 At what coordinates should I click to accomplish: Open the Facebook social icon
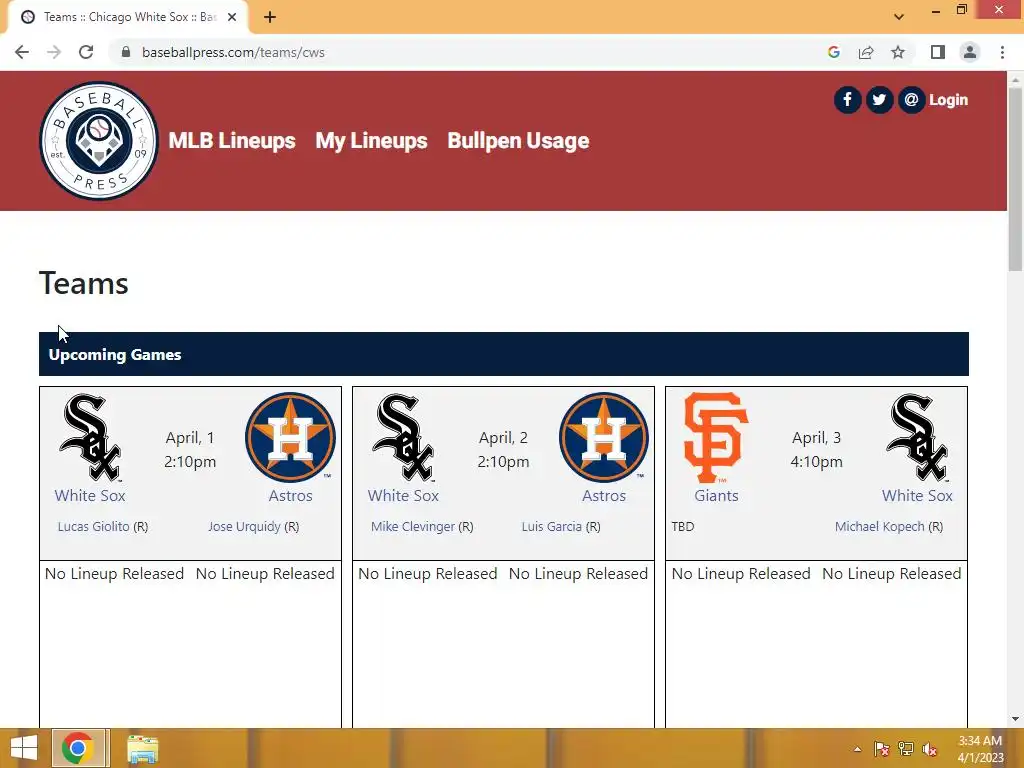(x=847, y=100)
